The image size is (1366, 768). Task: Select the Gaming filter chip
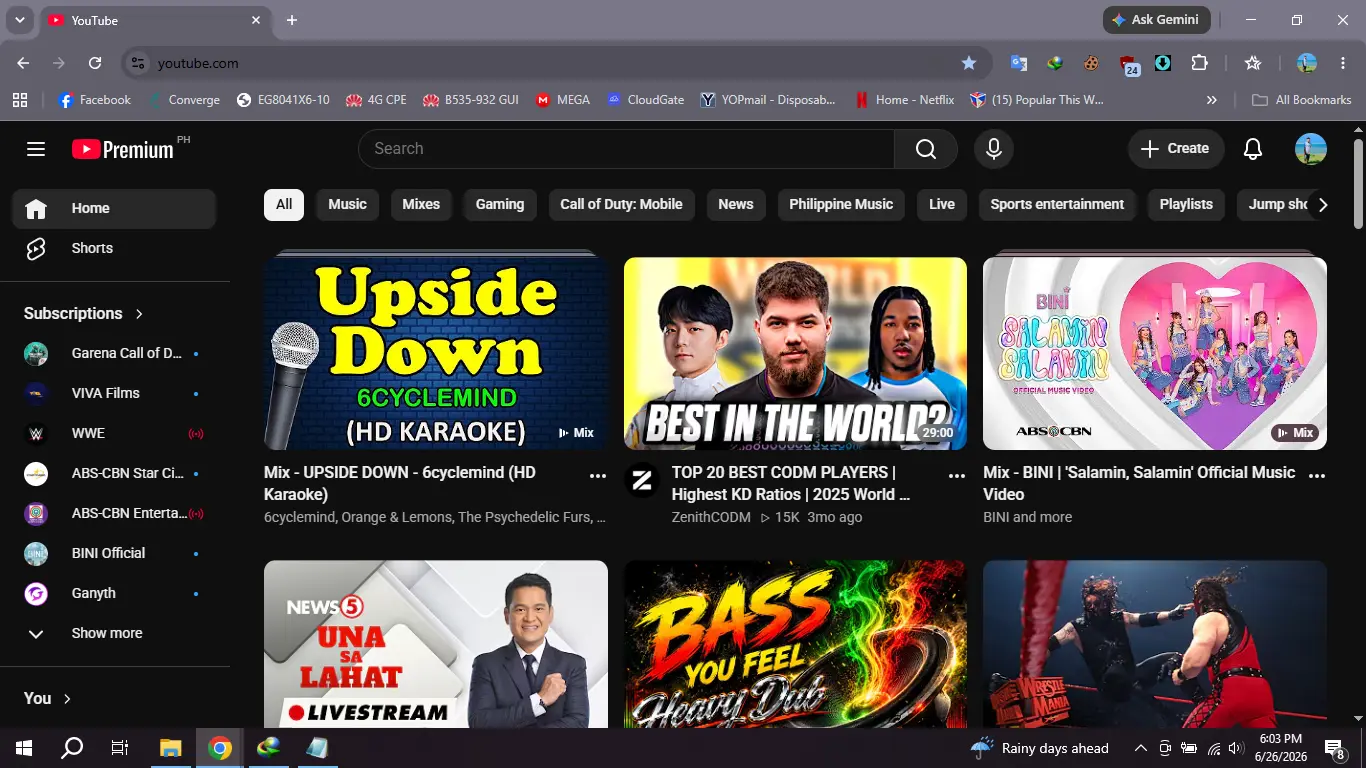pyautogui.click(x=500, y=204)
